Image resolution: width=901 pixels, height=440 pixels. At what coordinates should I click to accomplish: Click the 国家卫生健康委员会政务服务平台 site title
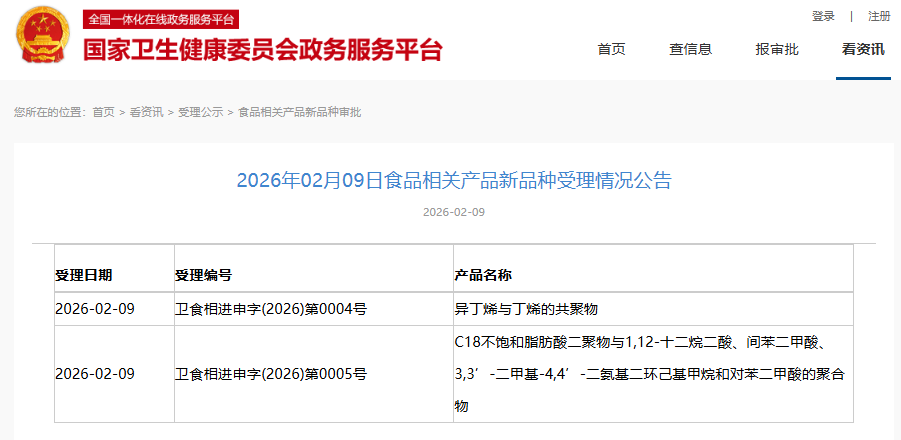(x=263, y=51)
